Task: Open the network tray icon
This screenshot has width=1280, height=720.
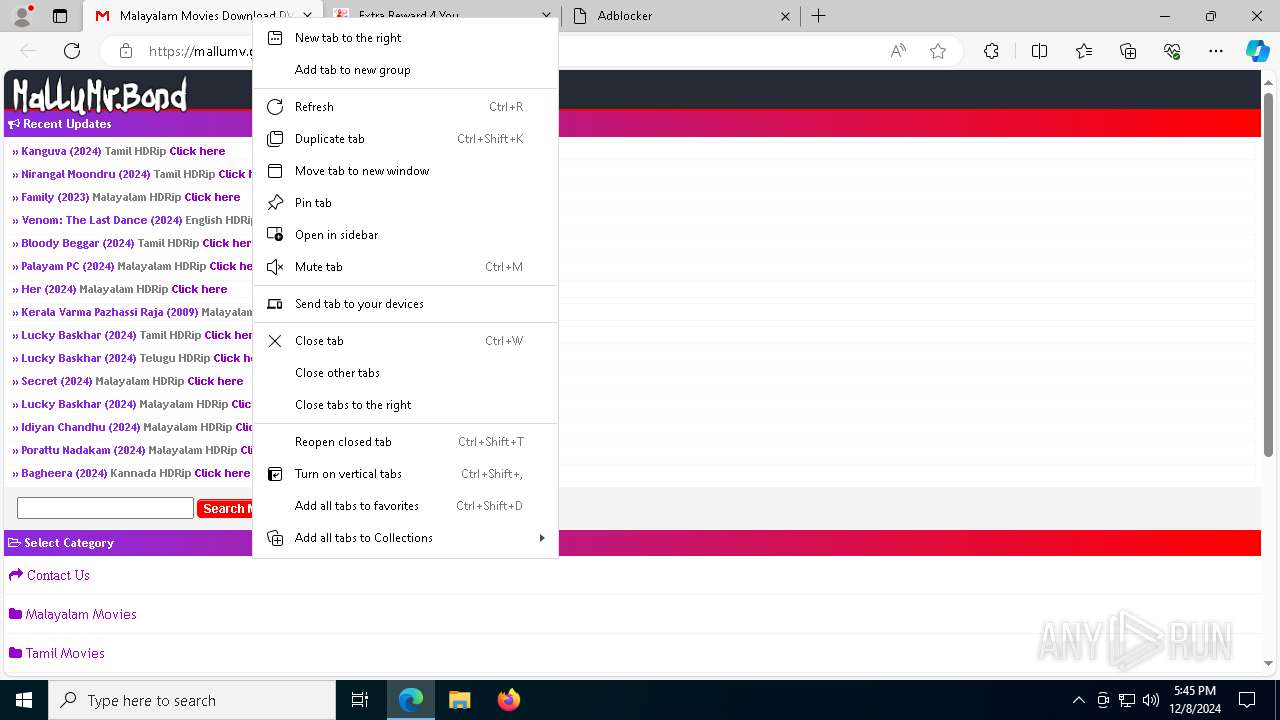Action: tap(1127, 700)
